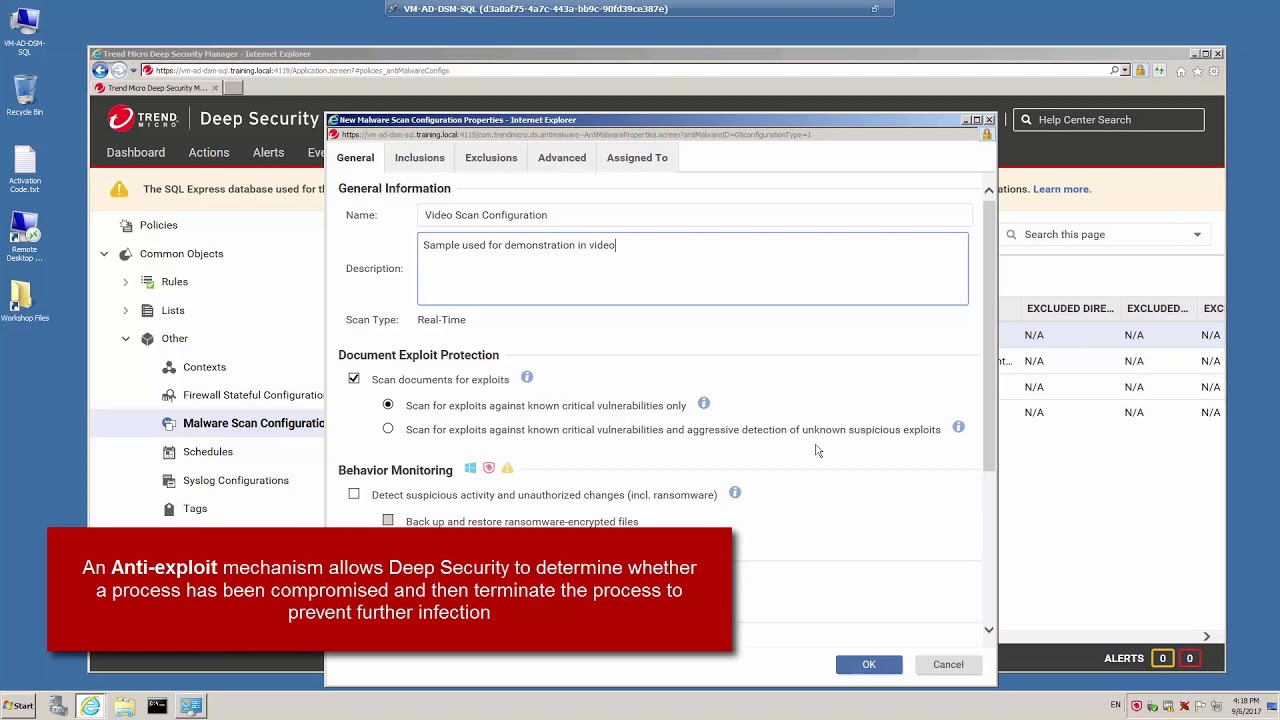Screen dimensions: 1280x720
Task: Follow the Learn more link
Action: point(1062,189)
